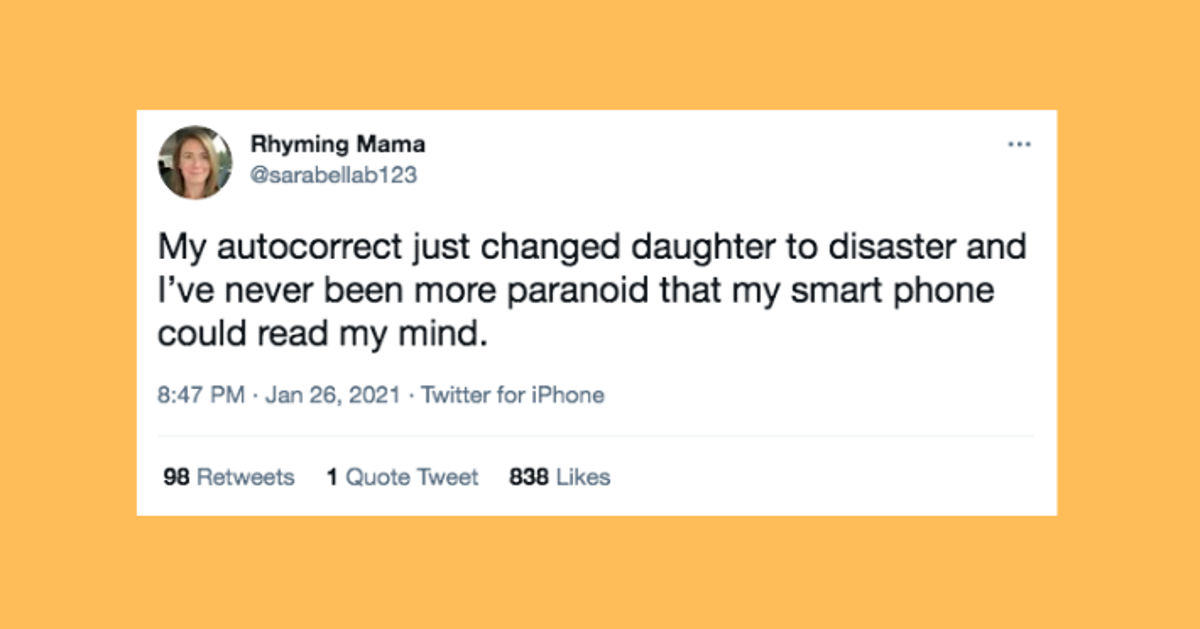Click Rhyming Mama's profile avatar photo
1200x629 pixels.
(195, 162)
